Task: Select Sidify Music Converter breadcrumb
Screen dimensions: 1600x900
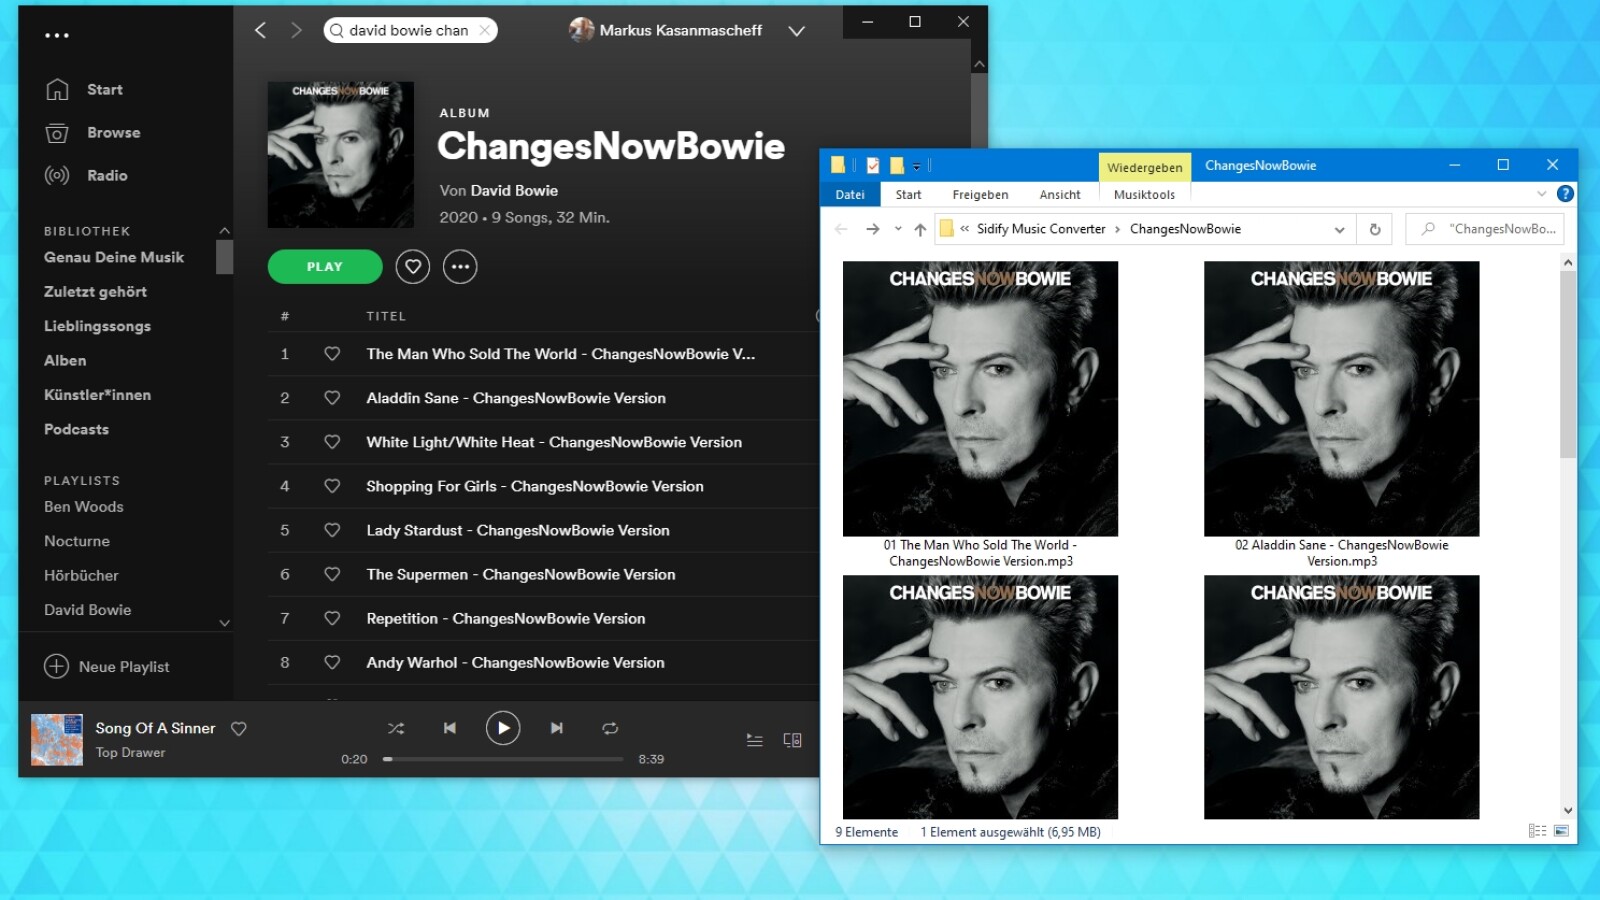Action: tap(1041, 229)
